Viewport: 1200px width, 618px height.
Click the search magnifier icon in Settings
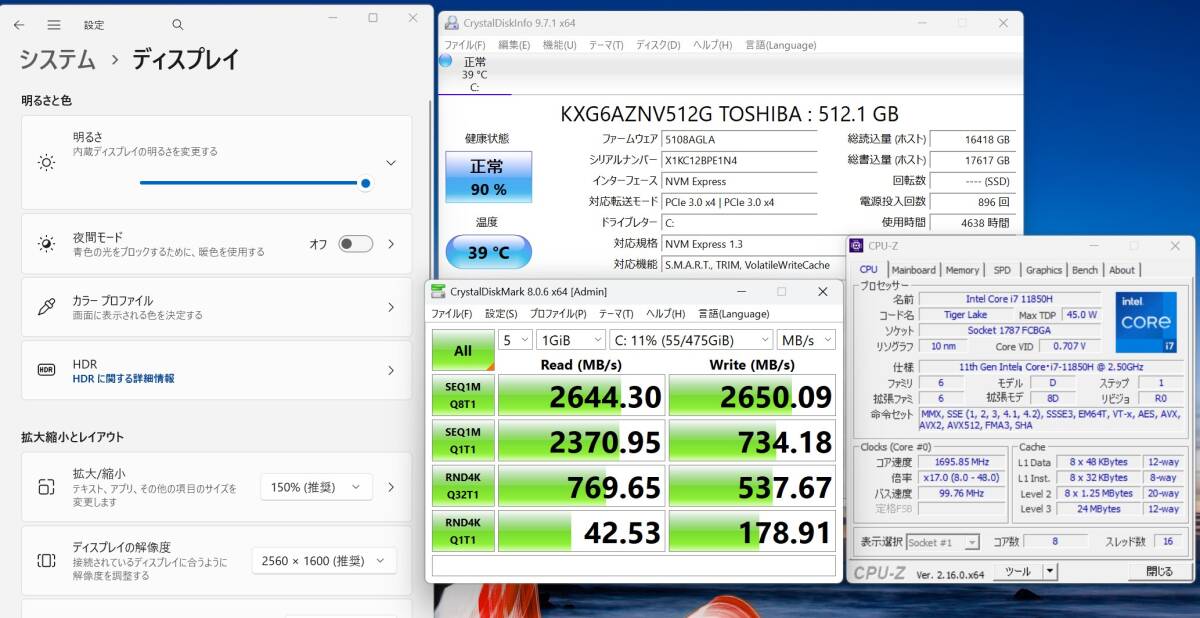point(177,24)
